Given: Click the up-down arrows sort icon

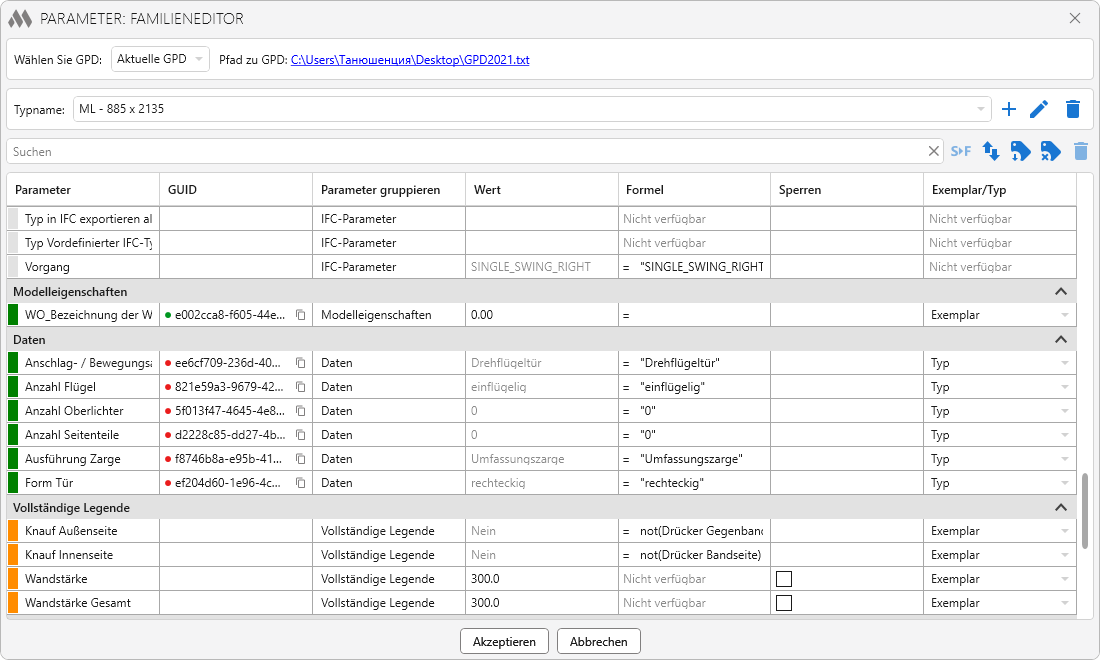Looking at the screenshot, I should point(991,151).
